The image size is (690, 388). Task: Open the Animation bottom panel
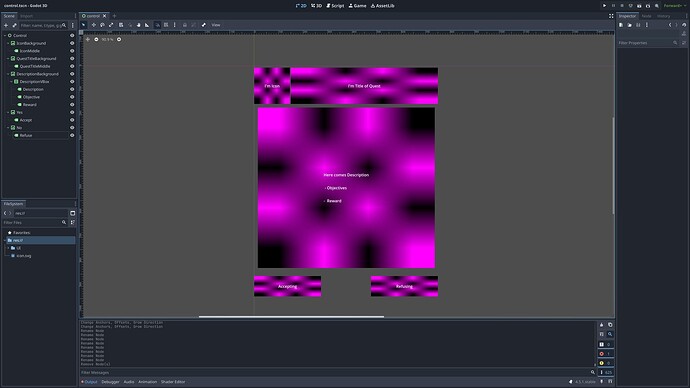(147, 382)
